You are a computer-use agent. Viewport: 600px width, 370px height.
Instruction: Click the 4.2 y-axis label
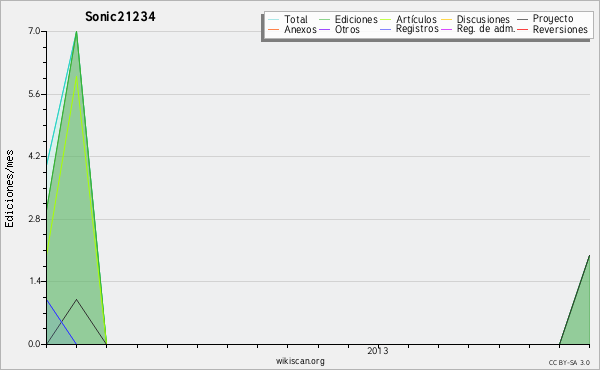click(x=35, y=156)
